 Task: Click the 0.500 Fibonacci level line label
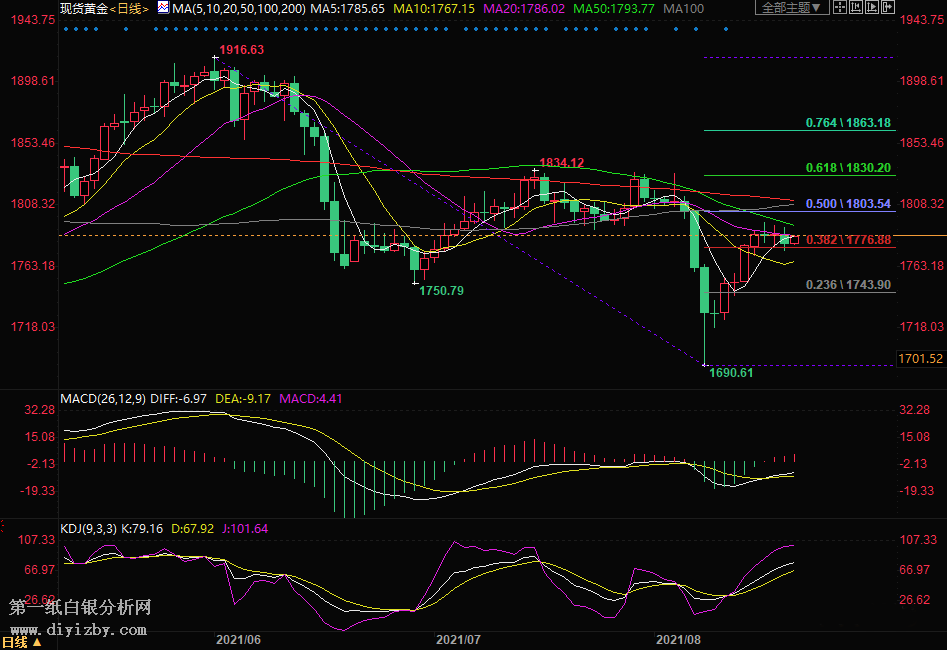click(x=848, y=204)
